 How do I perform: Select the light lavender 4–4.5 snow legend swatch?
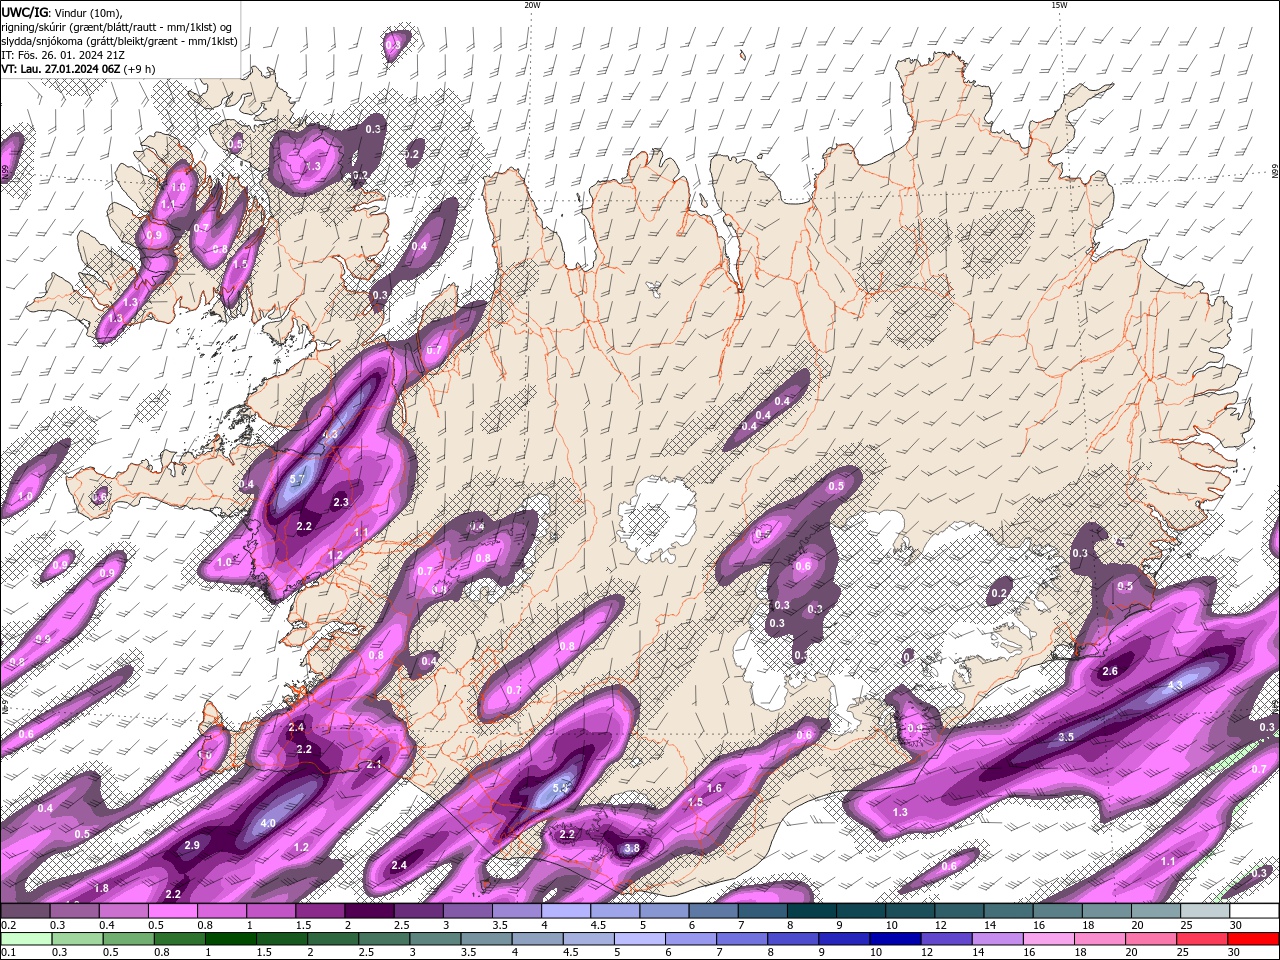568,911
